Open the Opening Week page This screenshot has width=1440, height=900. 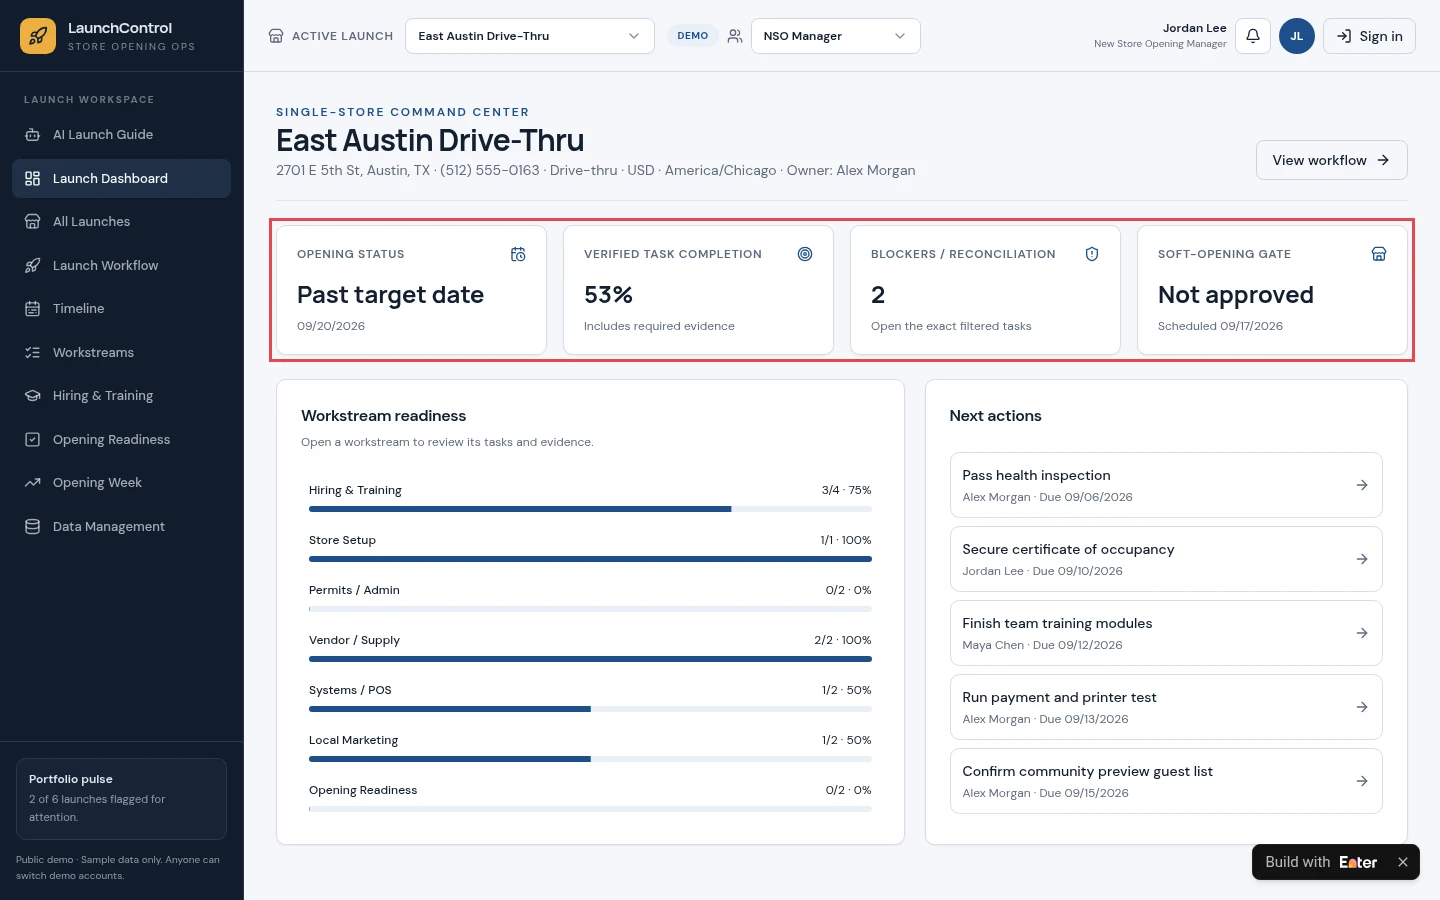121,483
